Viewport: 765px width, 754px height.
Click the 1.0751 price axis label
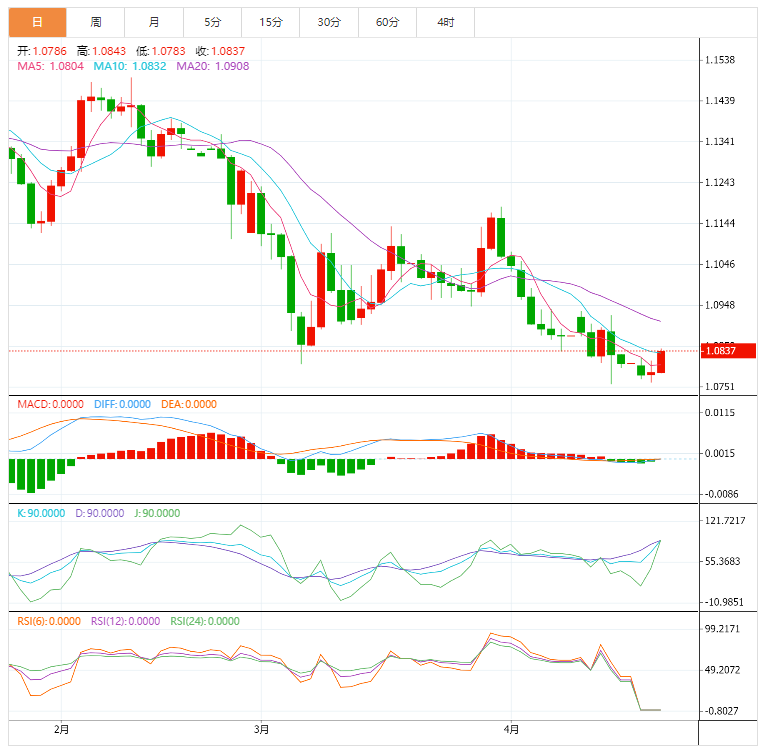coord(720,387)
